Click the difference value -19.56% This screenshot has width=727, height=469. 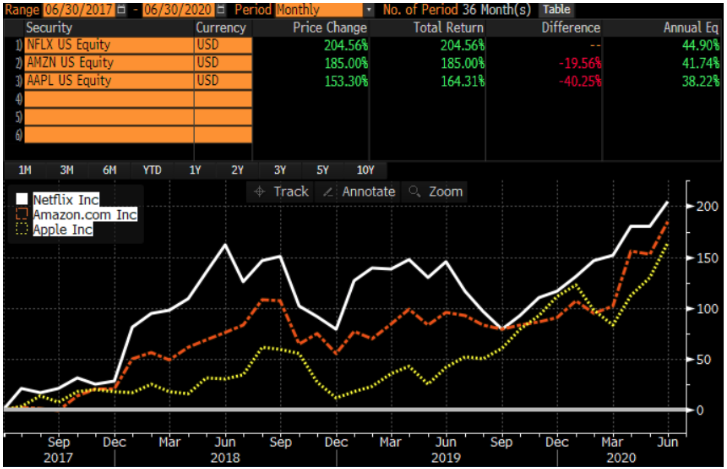pos(580,63)
